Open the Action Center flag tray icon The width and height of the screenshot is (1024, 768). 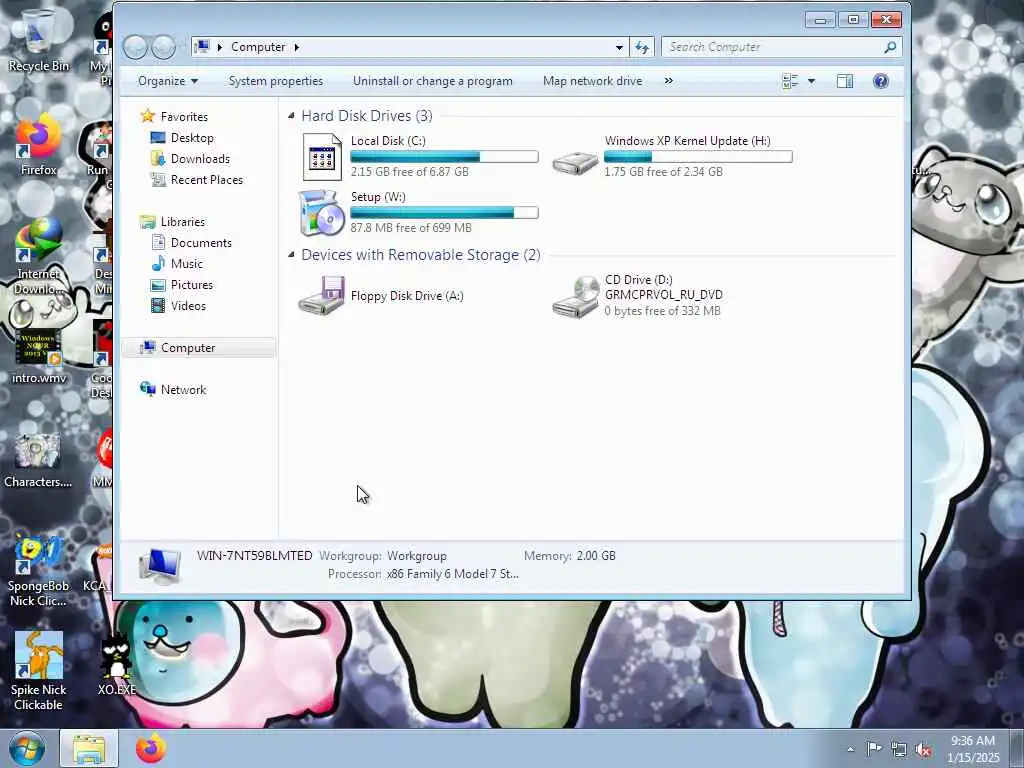[x=873, y=749]
